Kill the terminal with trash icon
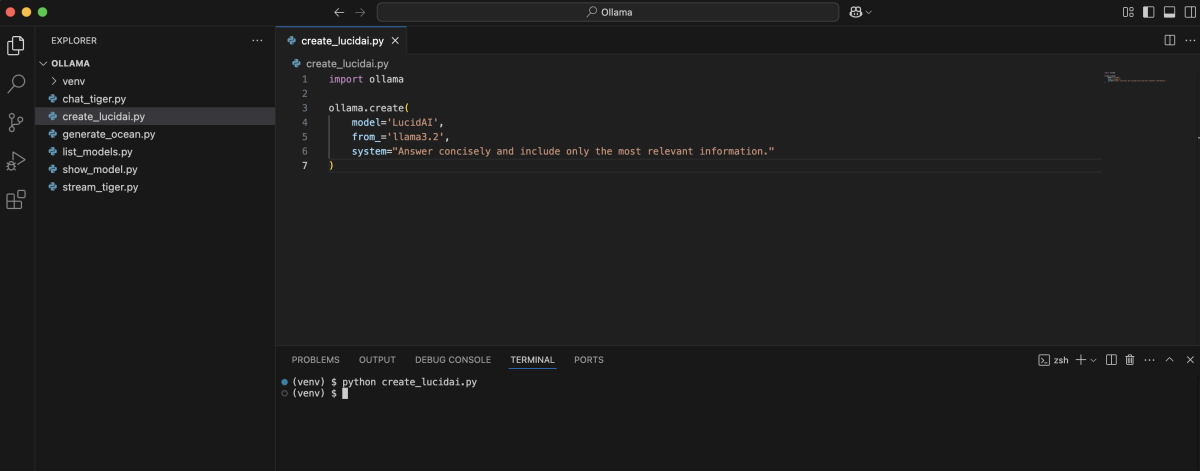 coord(1130,360)
